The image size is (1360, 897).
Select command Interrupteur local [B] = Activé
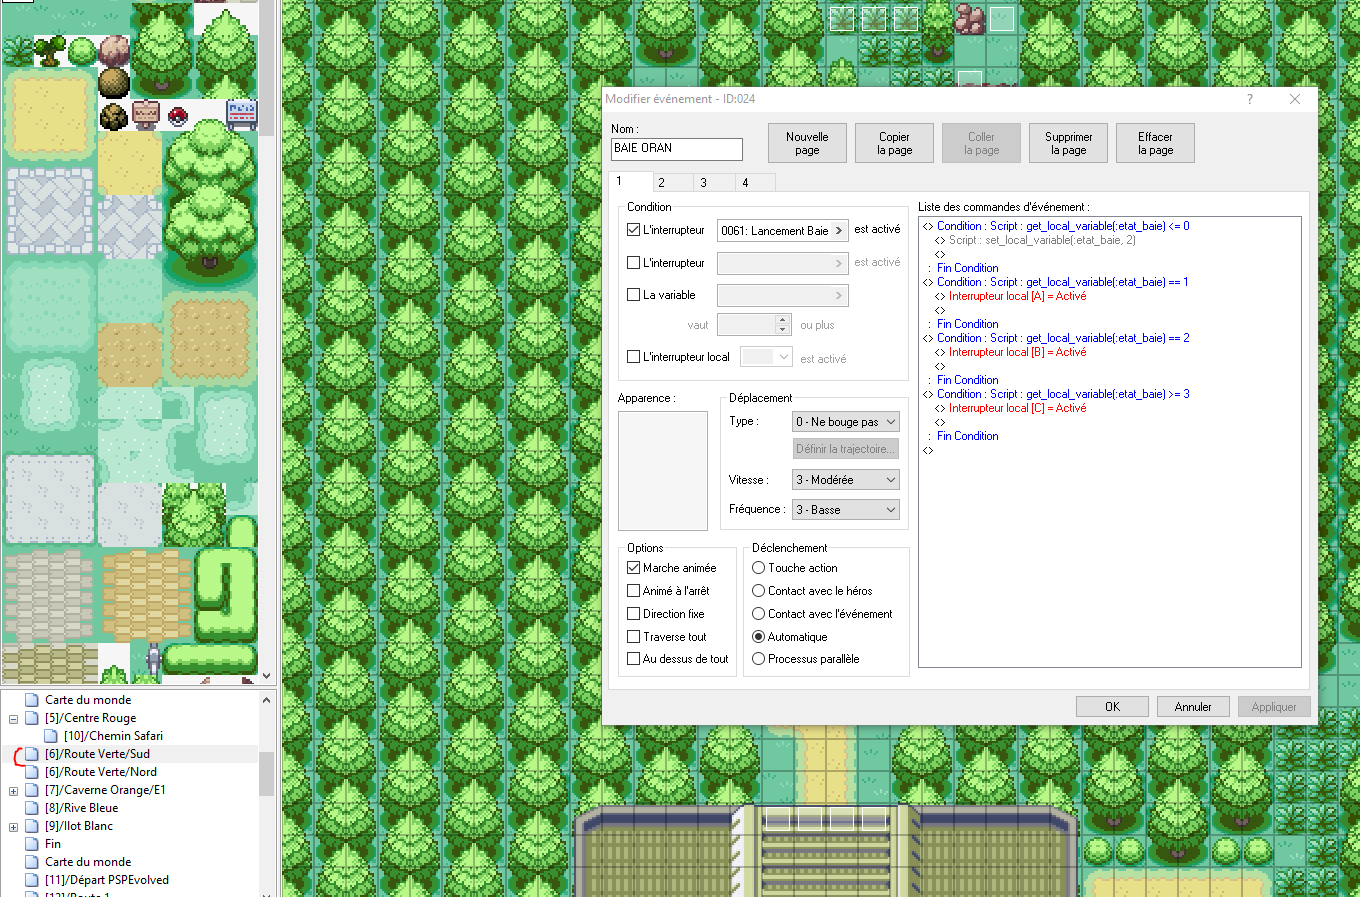point(1017,352)
